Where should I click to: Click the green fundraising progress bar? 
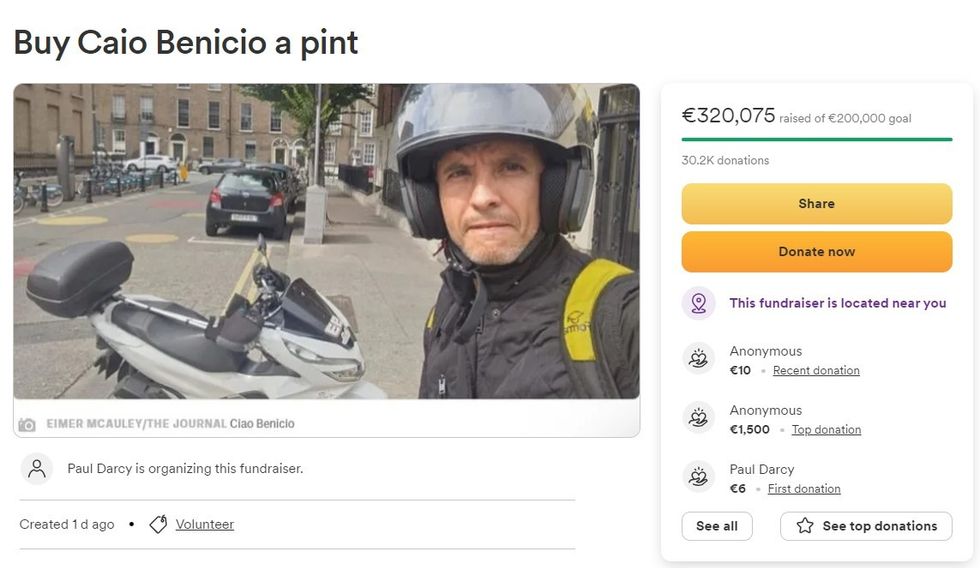coord(816,139)
